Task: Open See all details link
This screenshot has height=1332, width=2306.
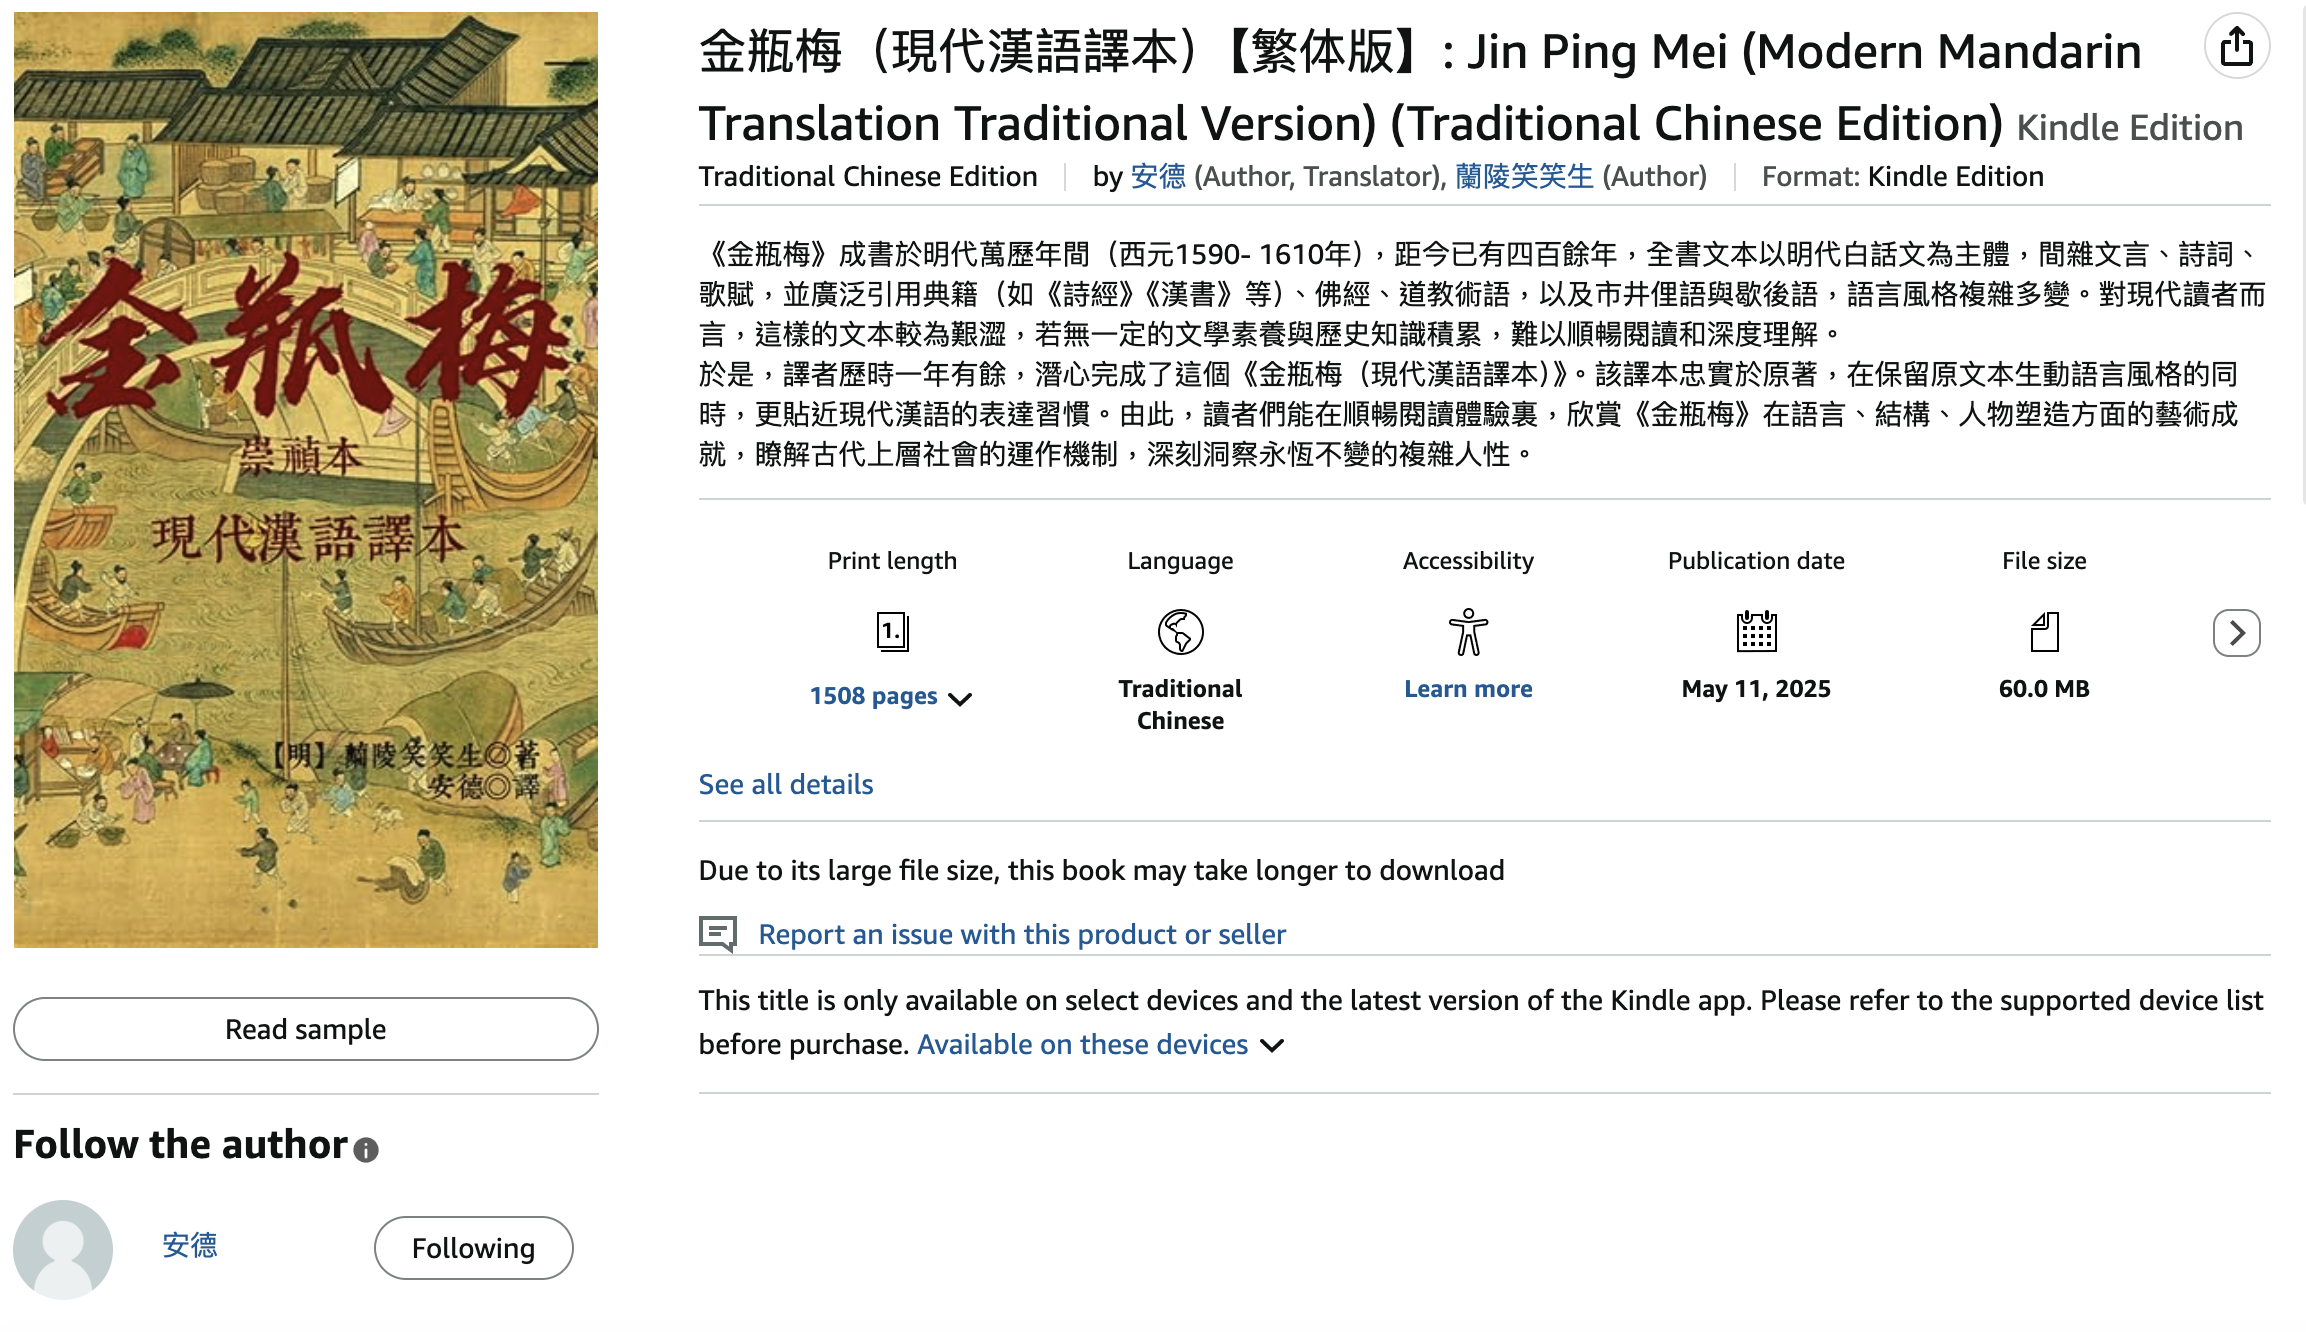Action: [x=786, y=785]
